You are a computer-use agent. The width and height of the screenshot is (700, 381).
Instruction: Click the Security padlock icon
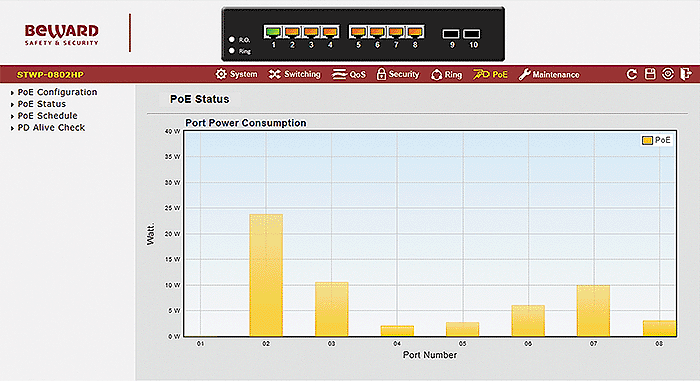pyautogui.click(x=381, y=74)
